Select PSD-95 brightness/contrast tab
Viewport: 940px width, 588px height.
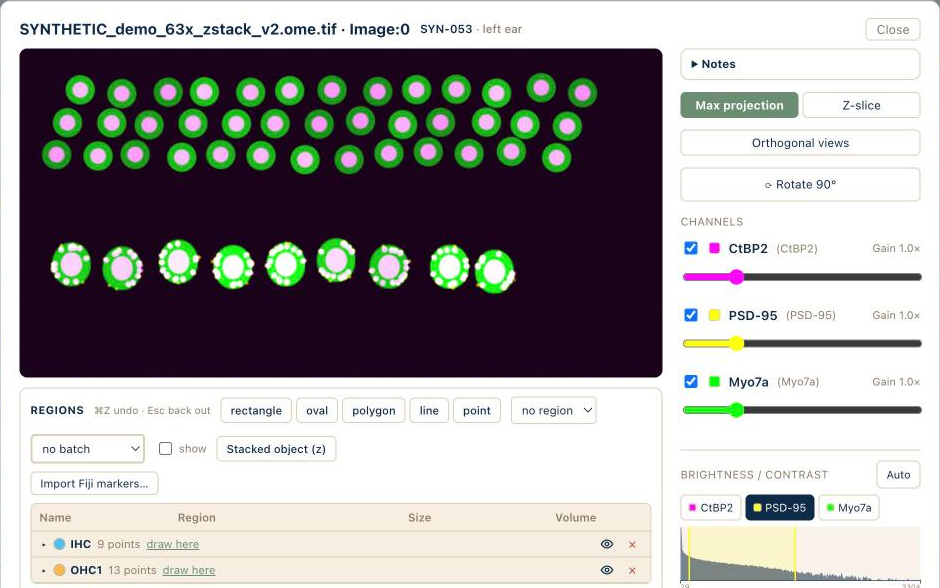(779, 508)
